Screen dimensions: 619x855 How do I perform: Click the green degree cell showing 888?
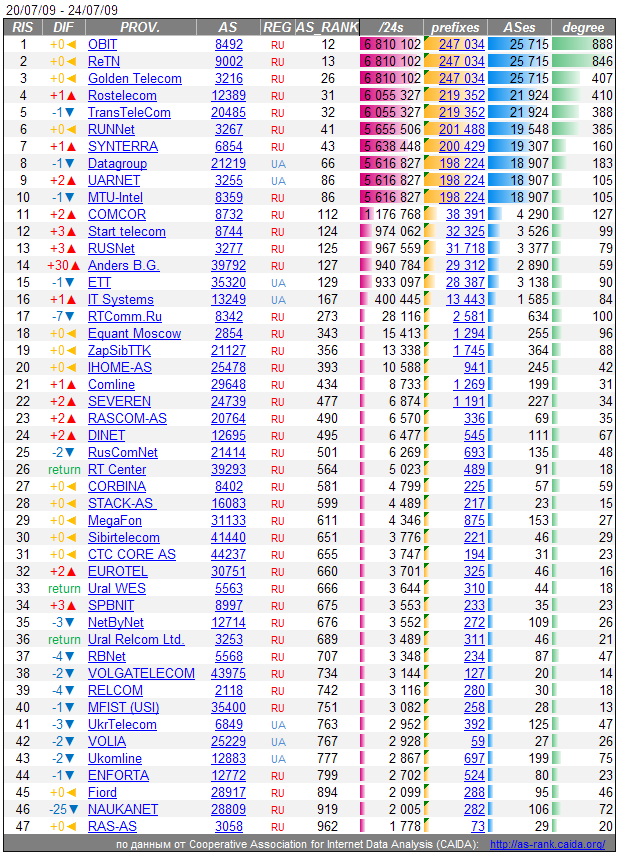click(x=584, y=45)
